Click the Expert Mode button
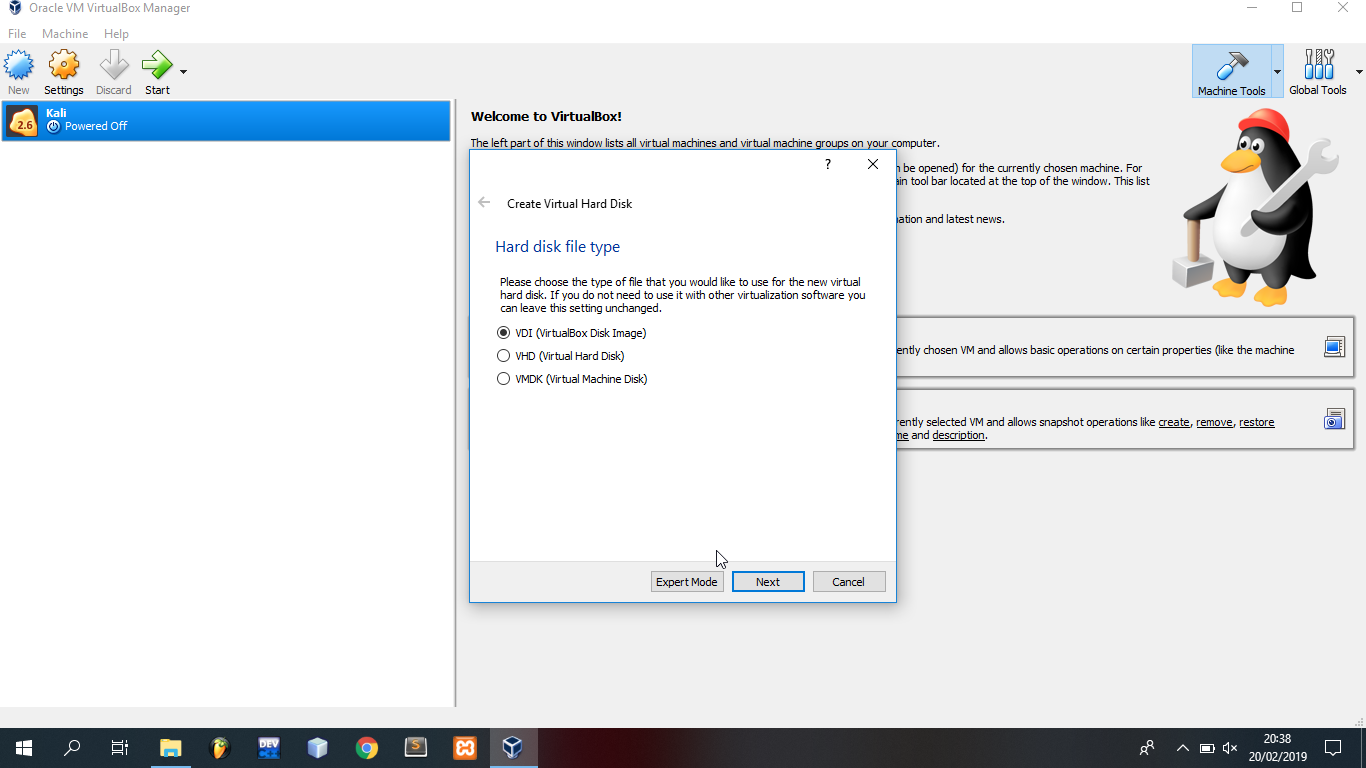The image size is (1366, 768). coord(687,582)
